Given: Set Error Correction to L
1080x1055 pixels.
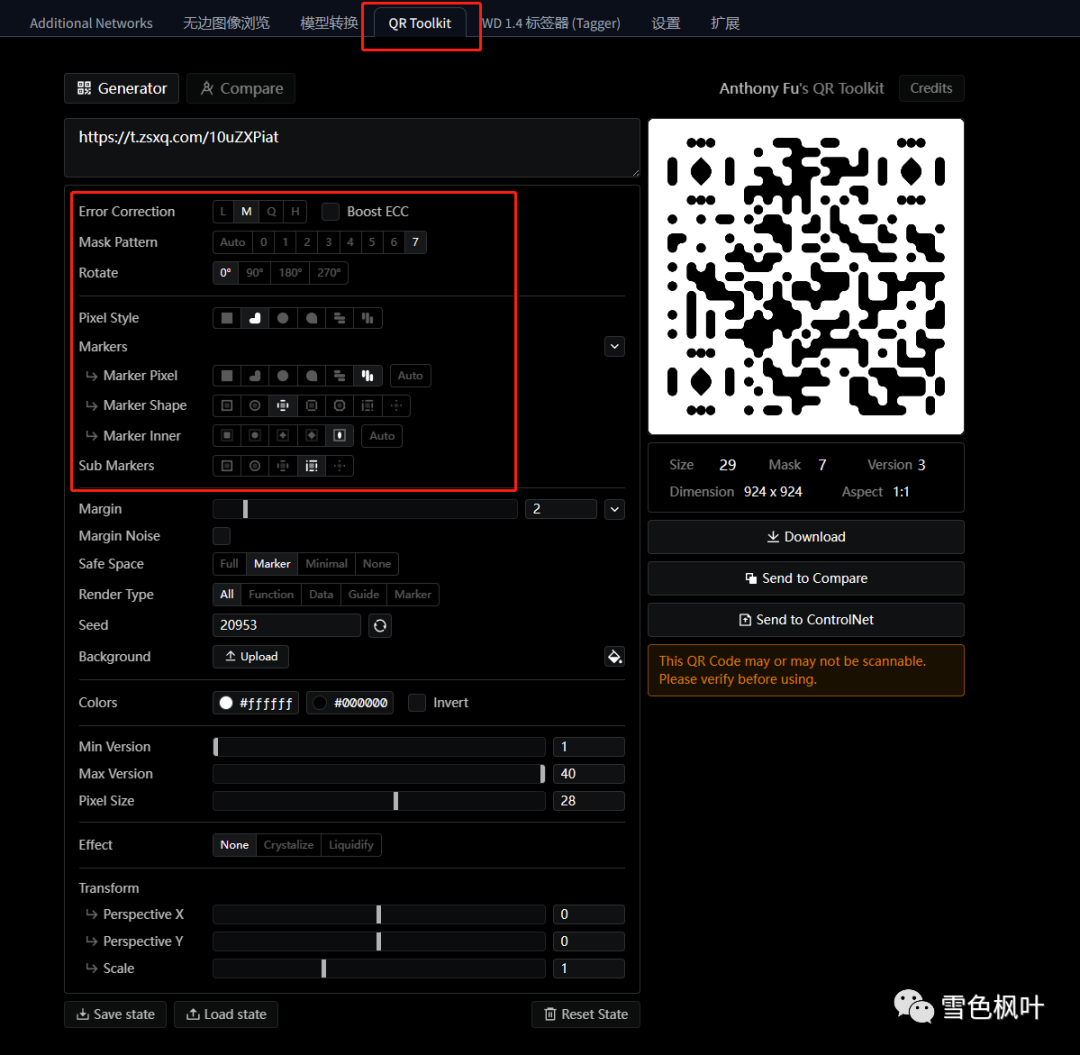Looking at the screenshot, I should [x=223, y=211].
